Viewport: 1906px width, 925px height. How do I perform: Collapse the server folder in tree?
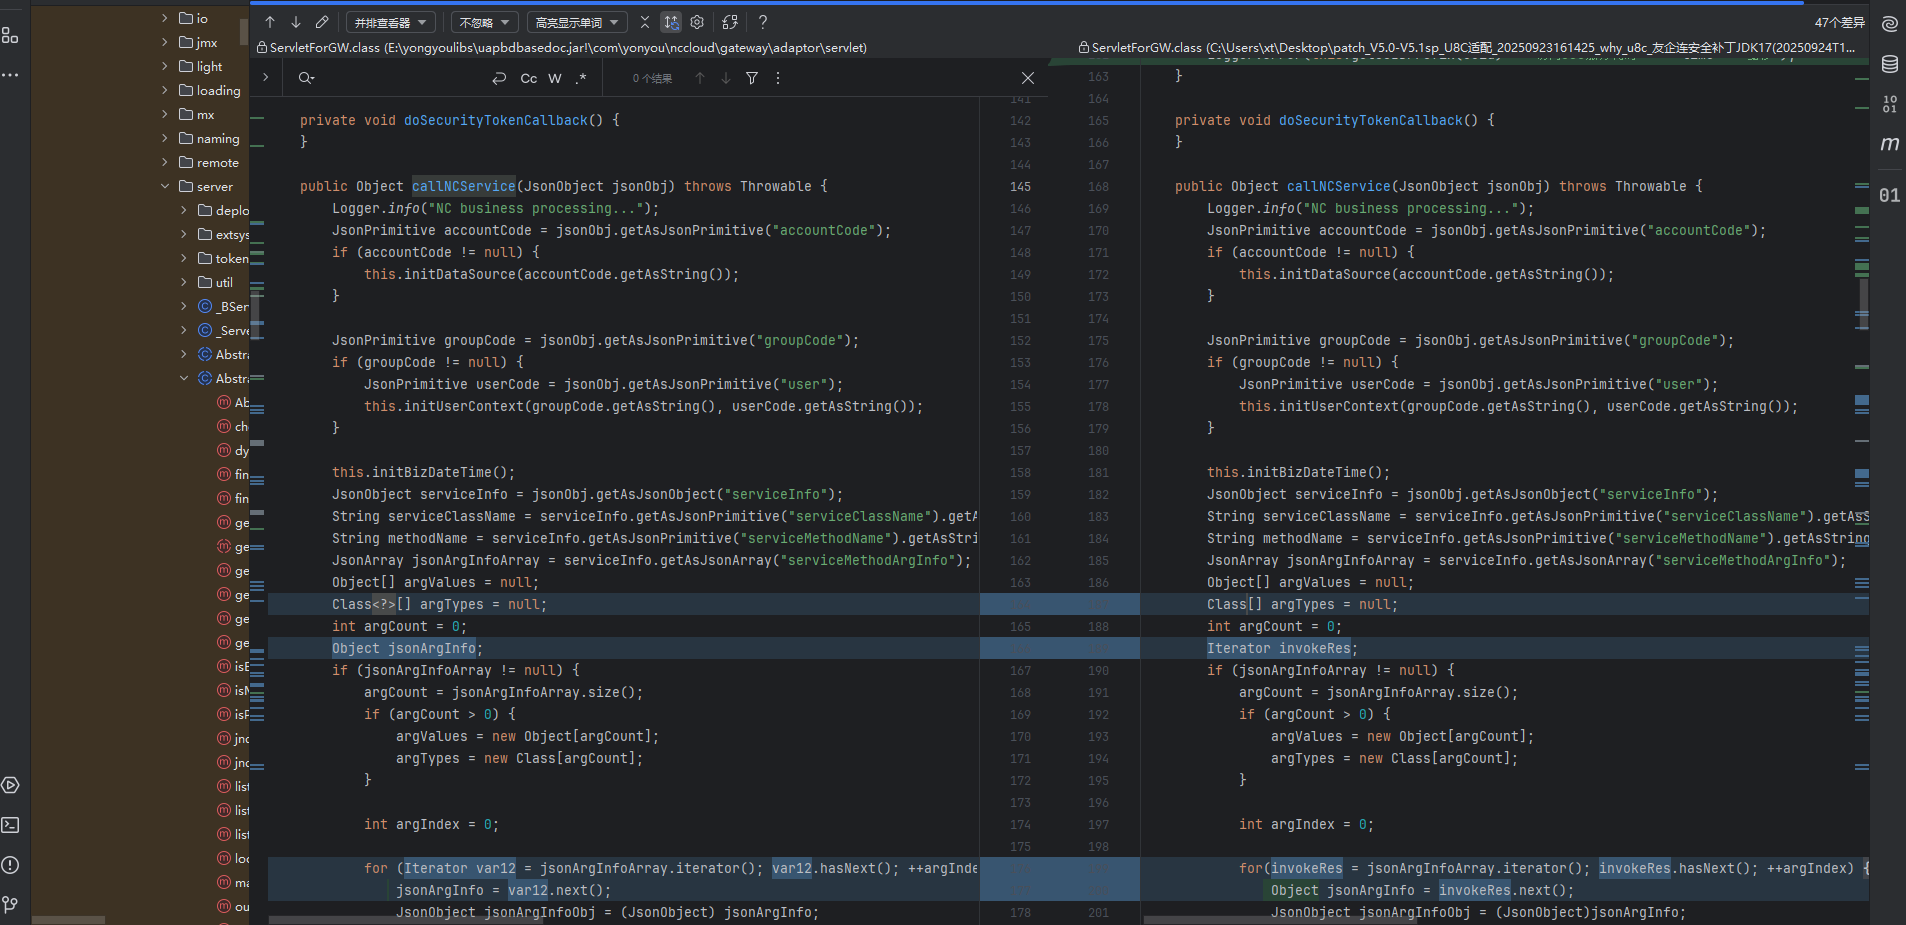coord(165,187)
